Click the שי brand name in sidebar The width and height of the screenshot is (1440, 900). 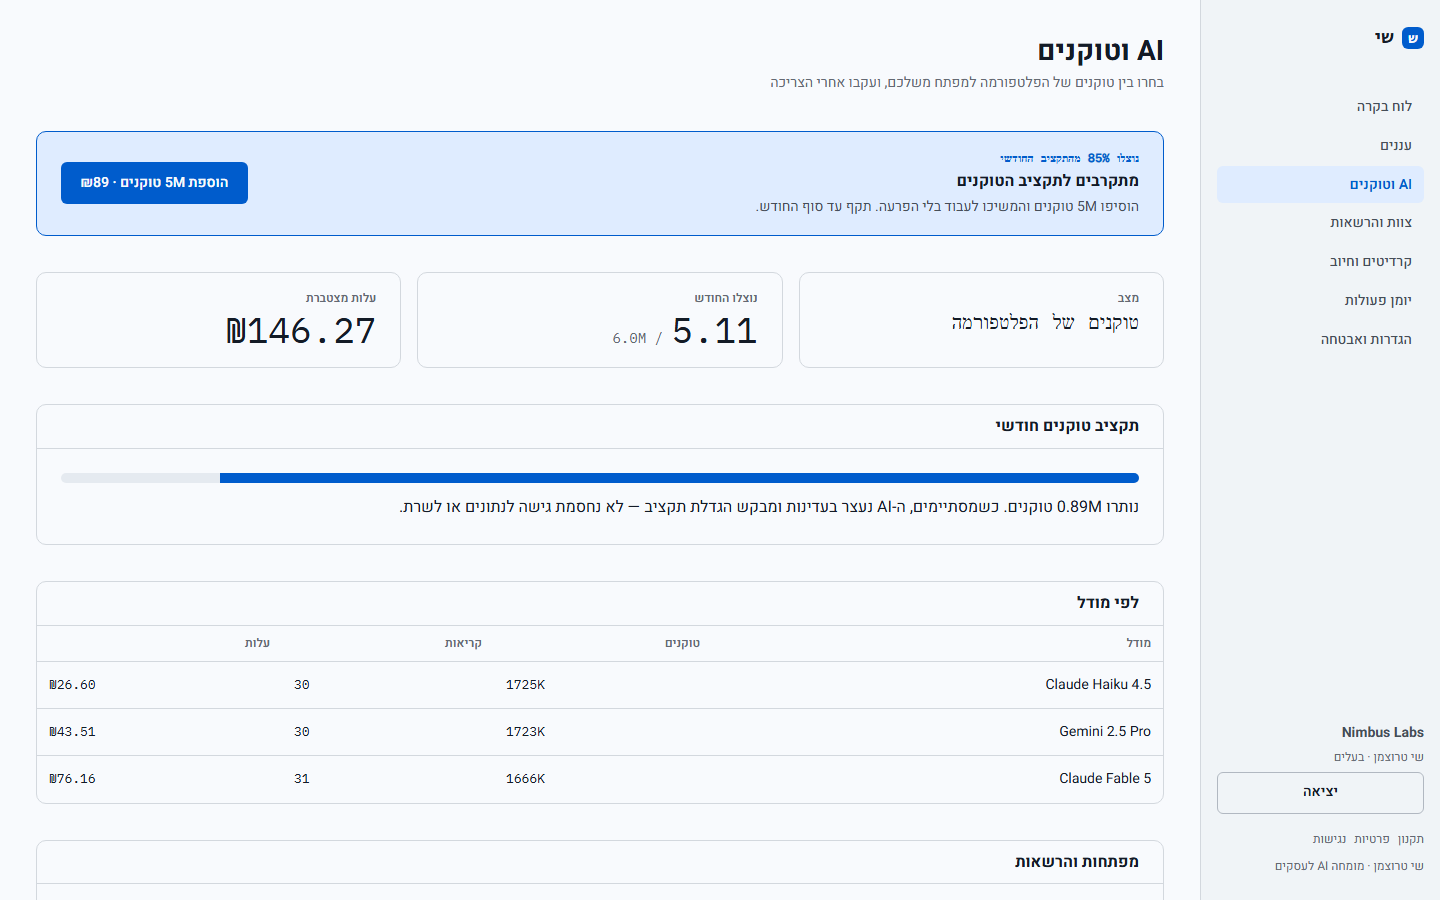point(1384,38)
